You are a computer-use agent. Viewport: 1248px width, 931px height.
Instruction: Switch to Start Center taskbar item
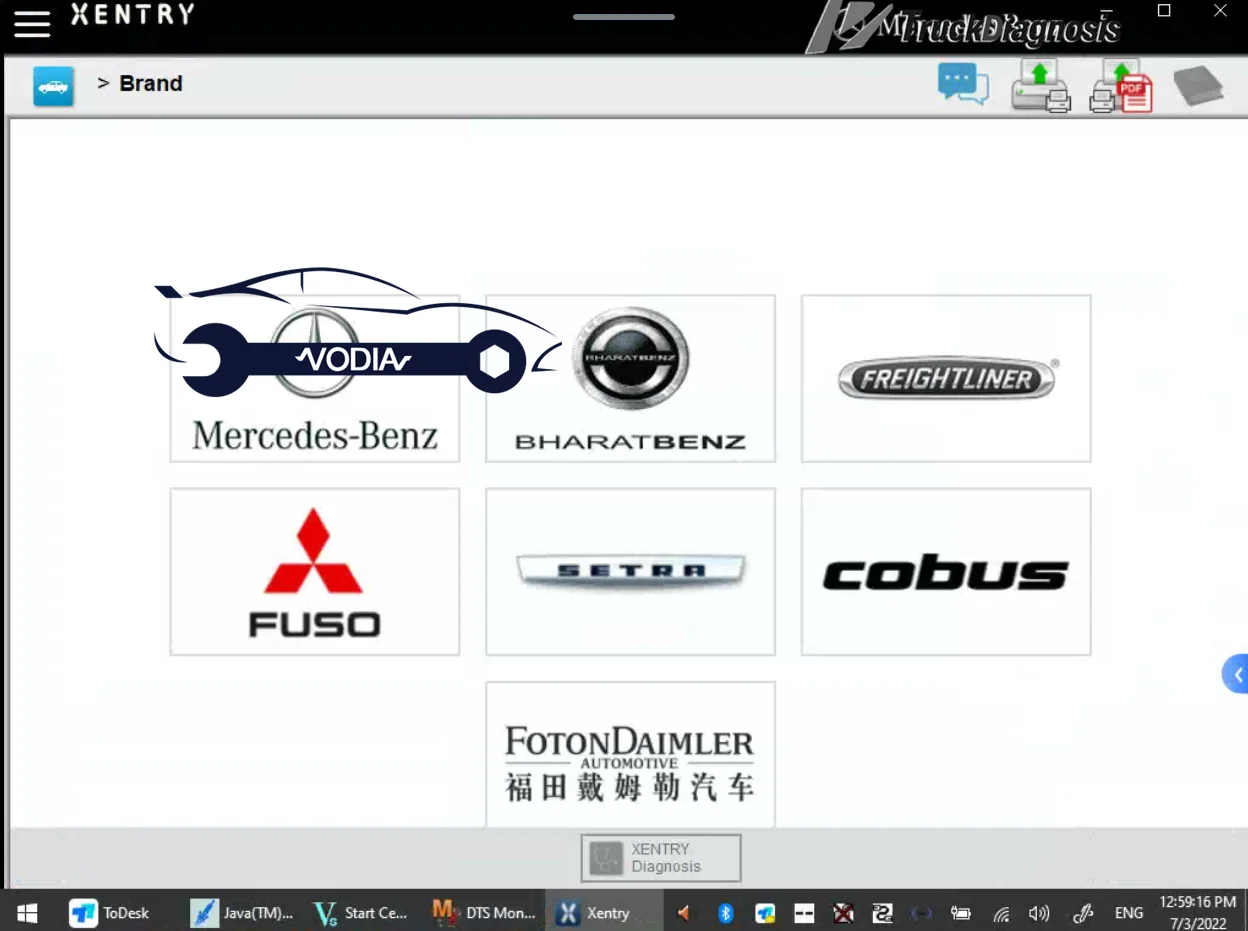click(361, 913)
